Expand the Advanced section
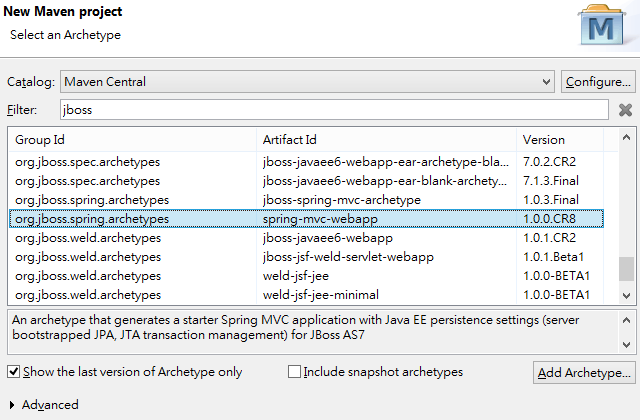Screen dimensions: 640x420 [13, 405]
